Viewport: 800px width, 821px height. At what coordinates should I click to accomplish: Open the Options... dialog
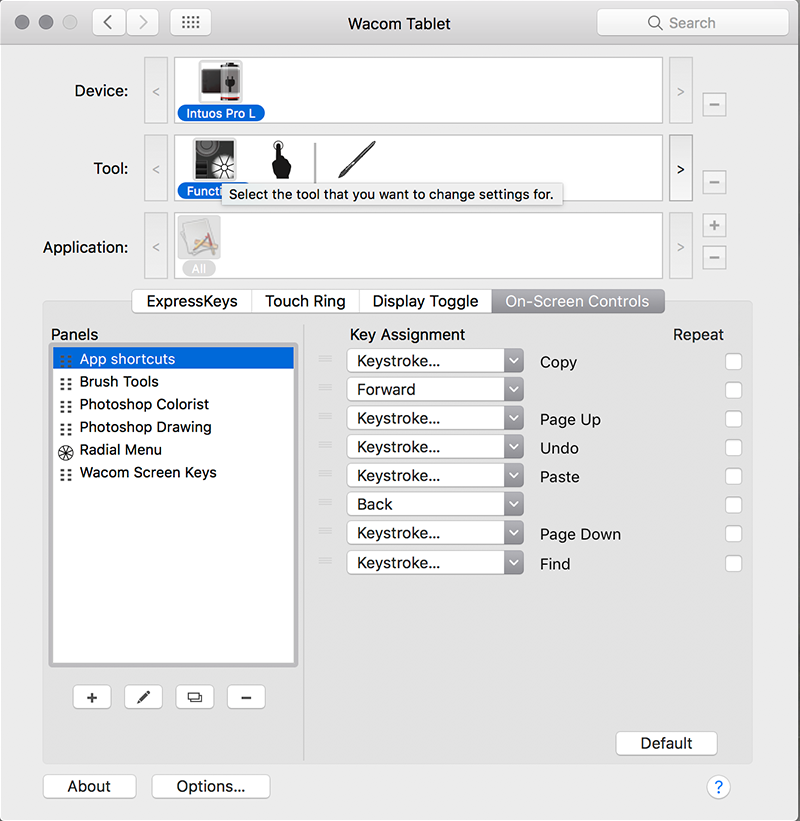point(211,786)
